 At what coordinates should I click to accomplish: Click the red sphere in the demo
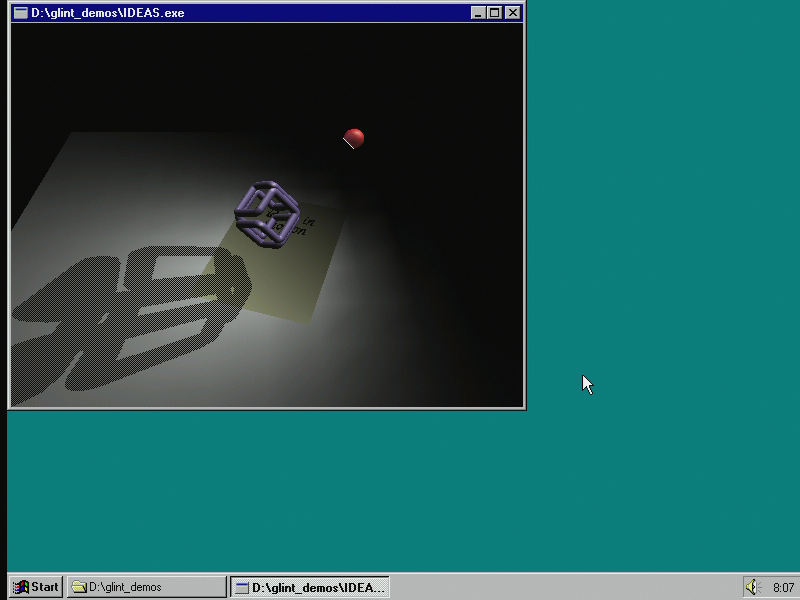pos(354,138)
